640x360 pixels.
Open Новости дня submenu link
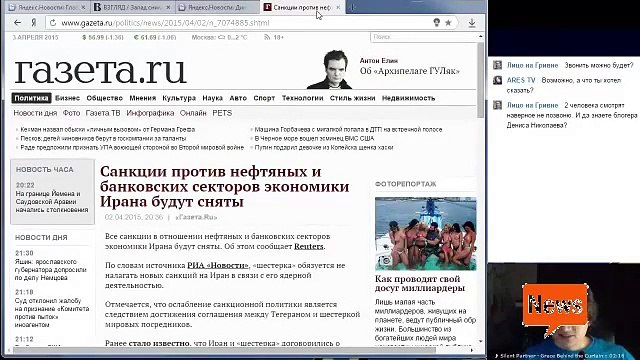click(x=35, y=113)
